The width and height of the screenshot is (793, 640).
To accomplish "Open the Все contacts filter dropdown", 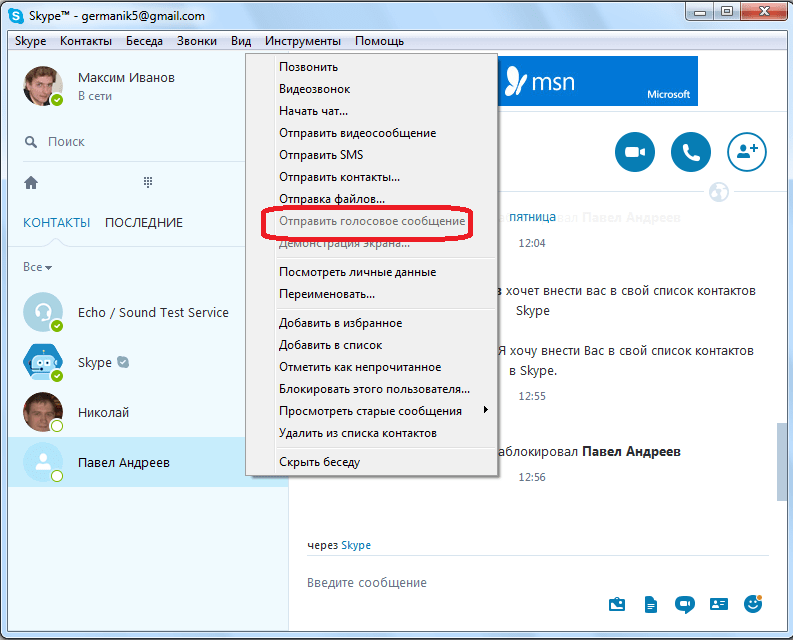I will pyautogui.click(x=37, y=267).
